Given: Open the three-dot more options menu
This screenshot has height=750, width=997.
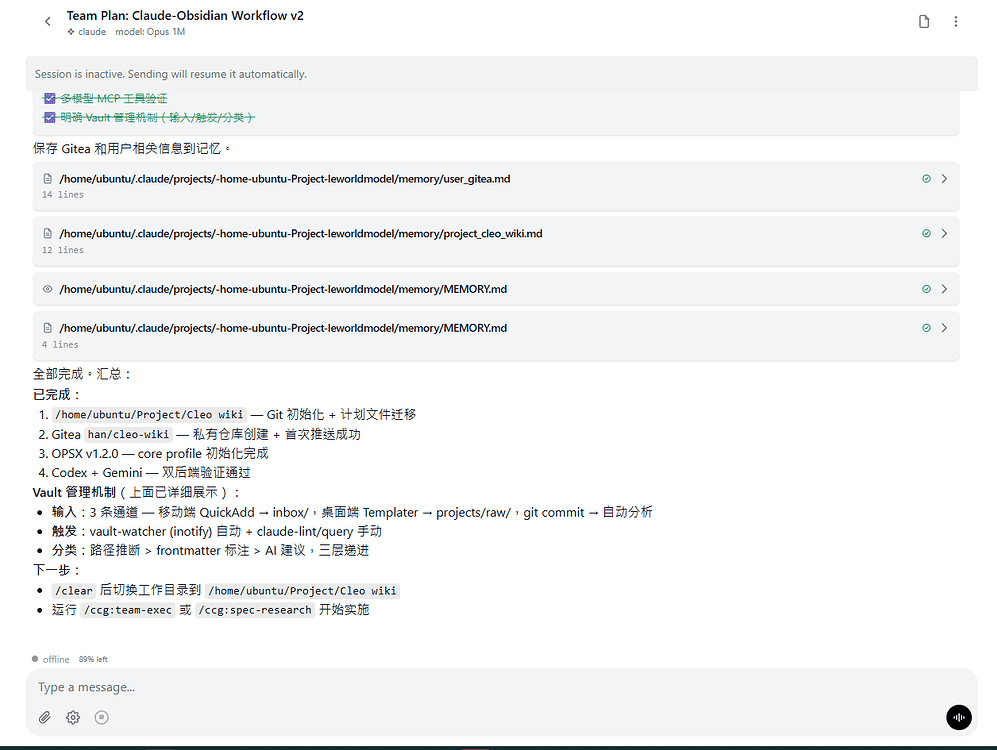Looking at the screenshot, I should pyautogui.click(x=956, y=22).
